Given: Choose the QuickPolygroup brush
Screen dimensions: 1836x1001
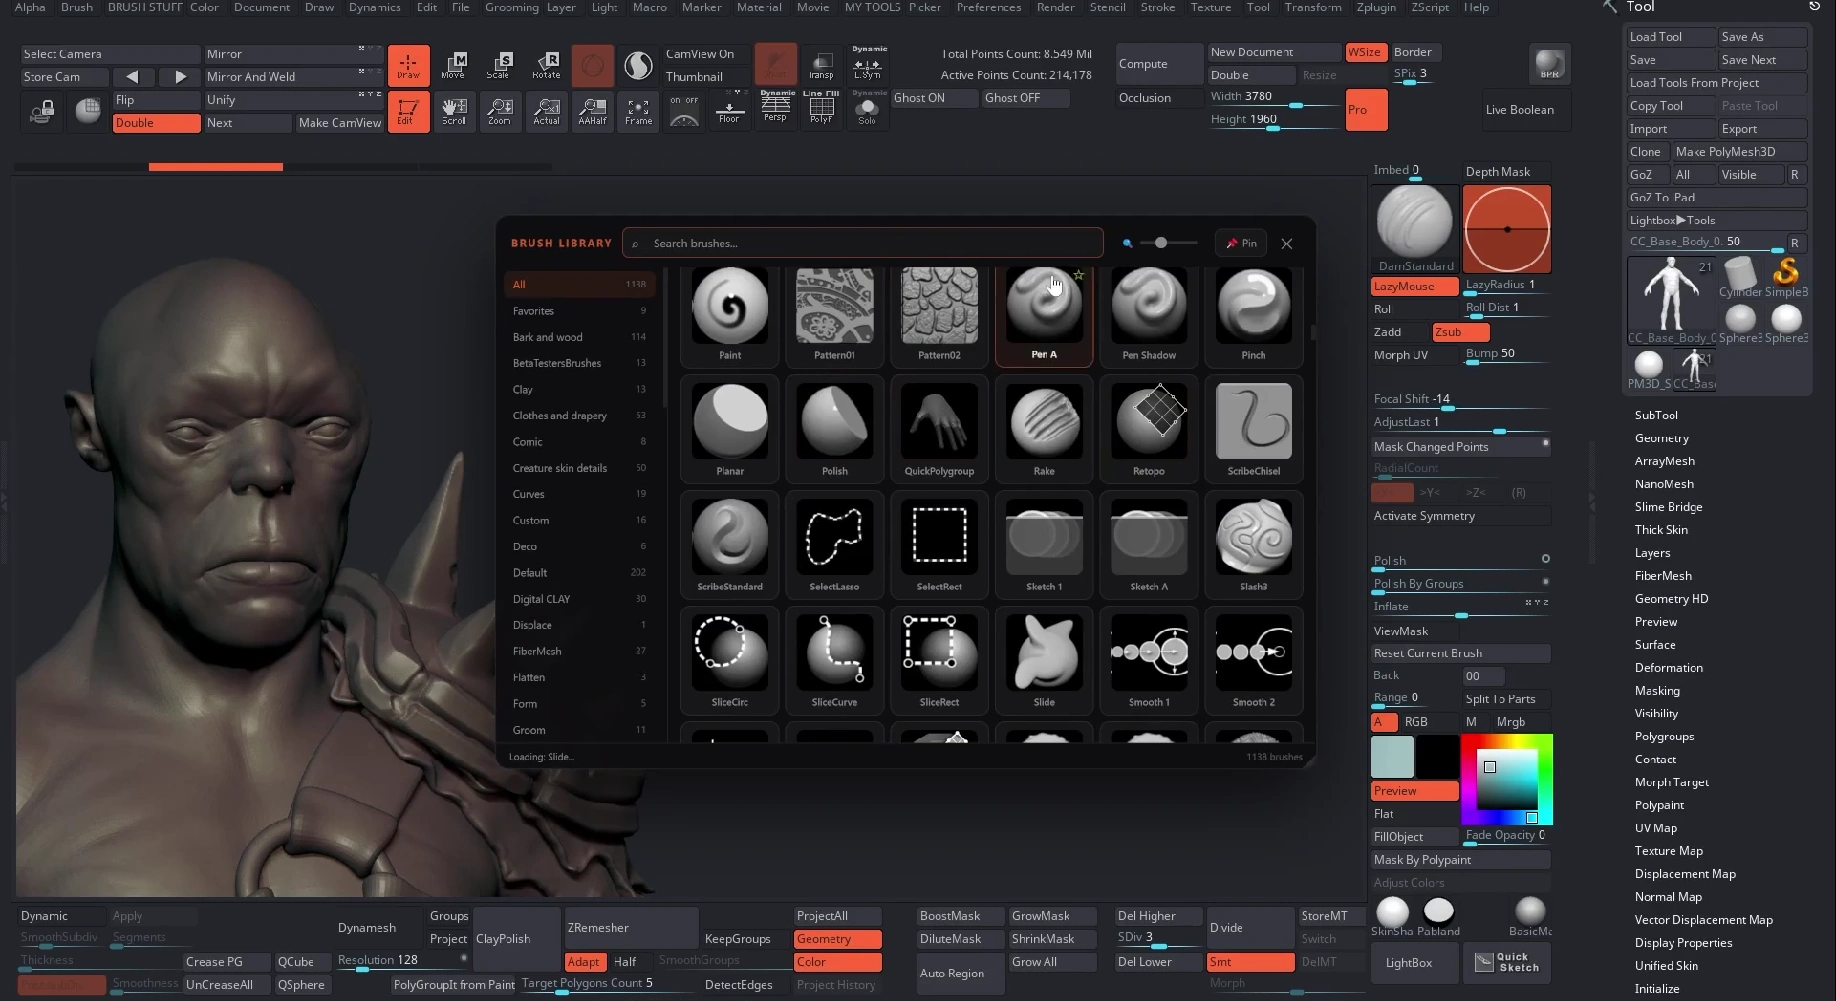Looking at the screenshot, I should pyautogui.click(x=939, y=429).
